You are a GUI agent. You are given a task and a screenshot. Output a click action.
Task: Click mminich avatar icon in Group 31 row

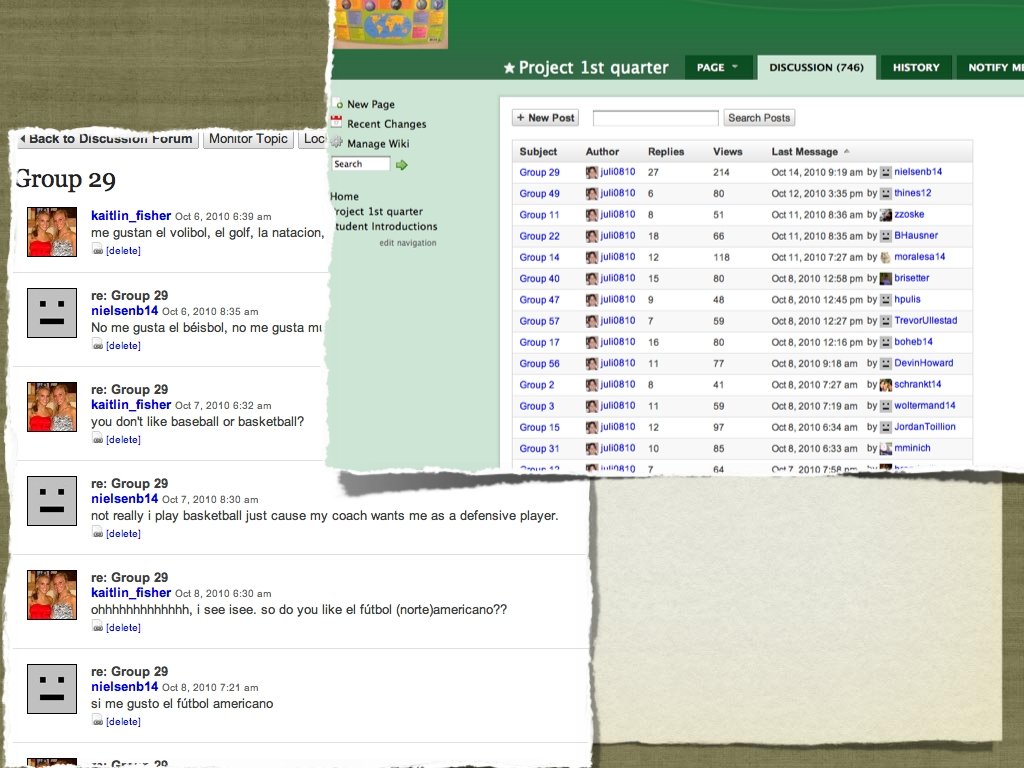(886, 449)
